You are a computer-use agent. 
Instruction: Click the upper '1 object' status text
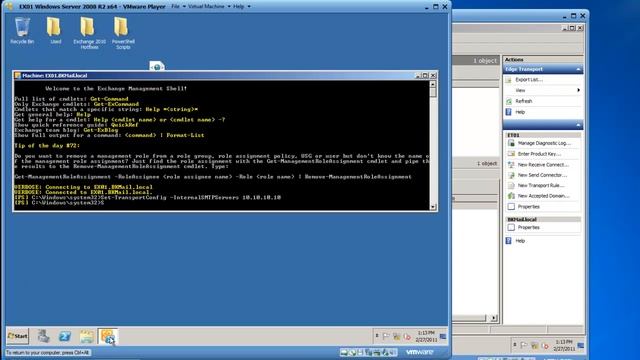click(485, 61)
